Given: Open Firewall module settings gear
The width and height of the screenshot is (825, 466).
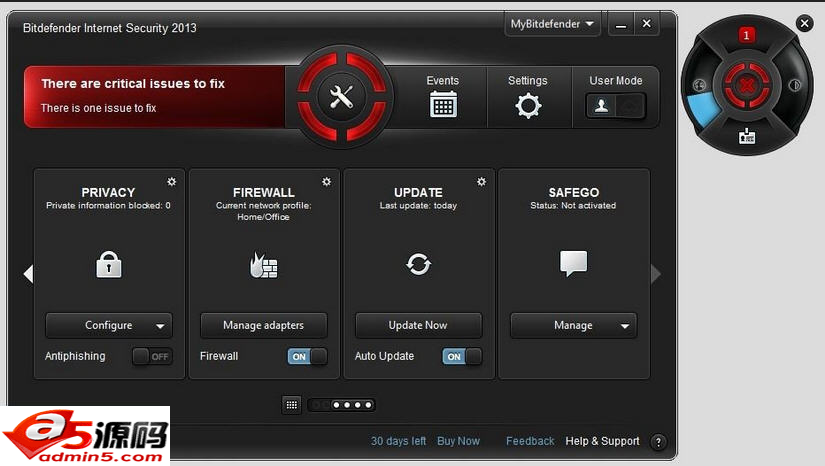Looking at the screenshot, I should (x=326, y=181).
